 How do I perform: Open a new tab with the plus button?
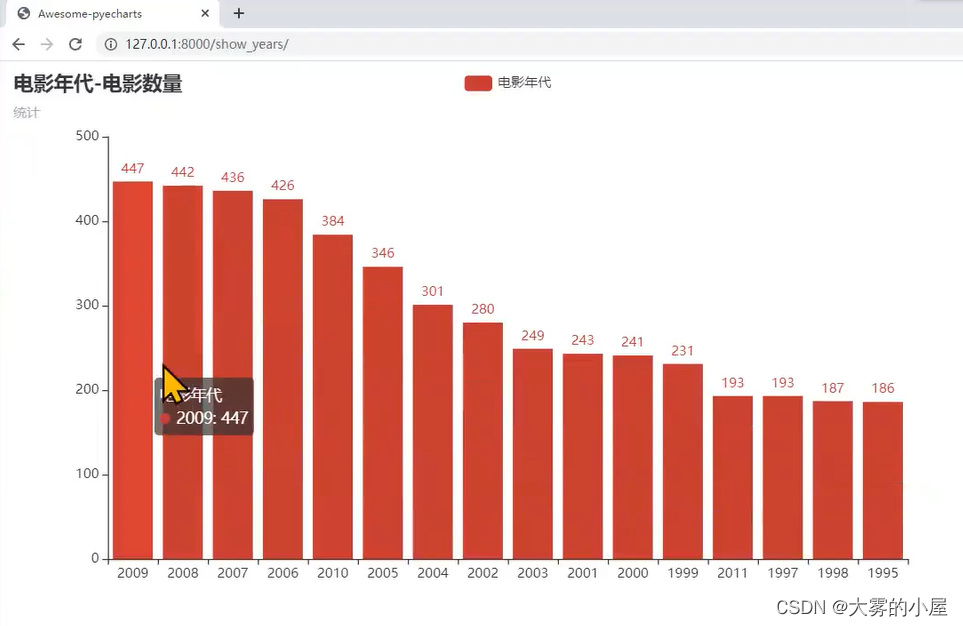coord(239,13)
